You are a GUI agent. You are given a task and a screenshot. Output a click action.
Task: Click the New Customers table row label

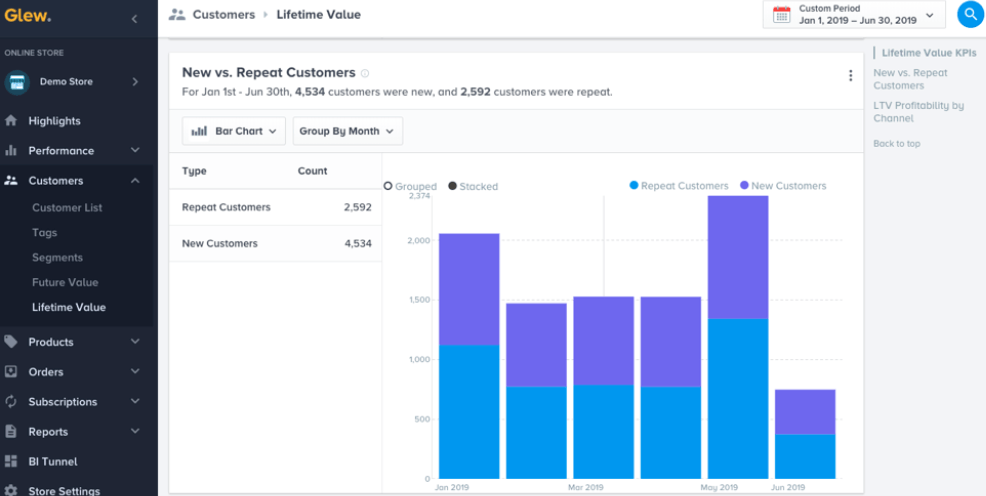219,243
